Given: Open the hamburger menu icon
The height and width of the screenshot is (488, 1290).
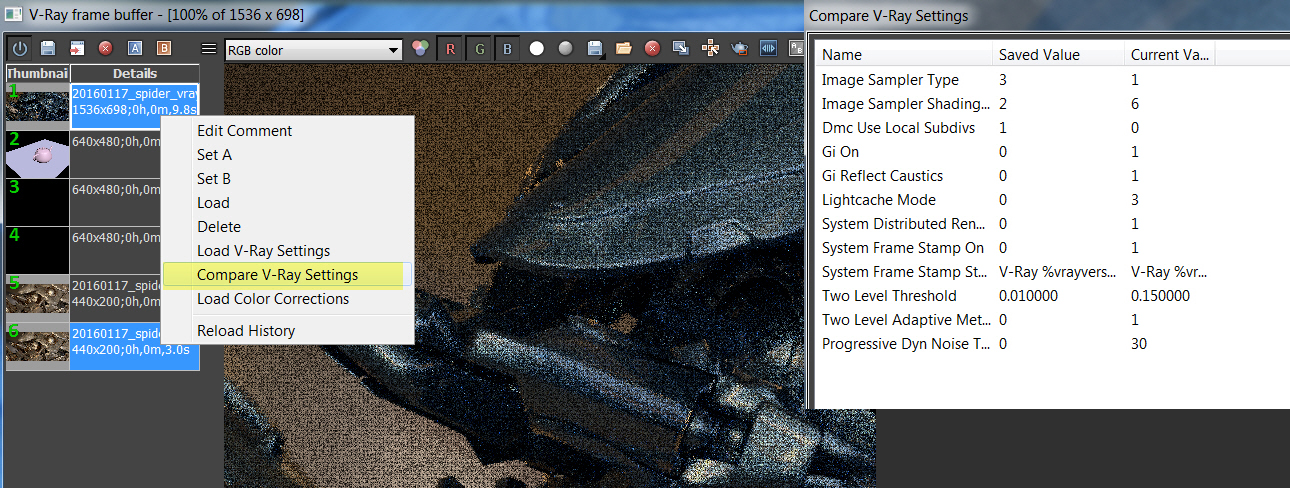Looking at the screenshot, I should 209,49.
